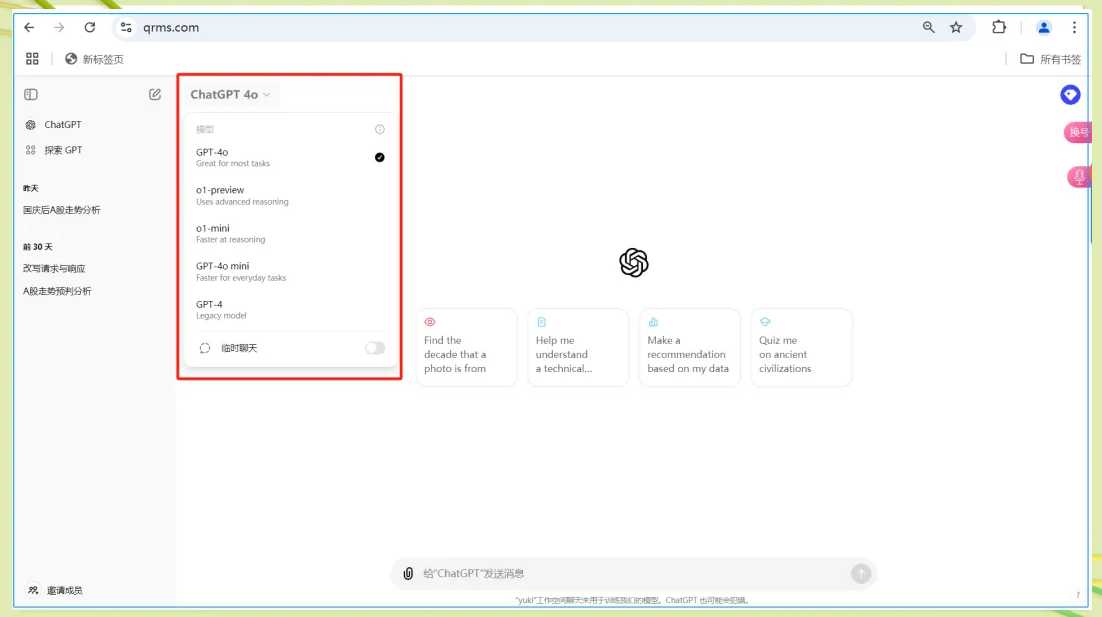Open the 所有书签 folder
This screenshot has width=1102, height=617.
1051,59
